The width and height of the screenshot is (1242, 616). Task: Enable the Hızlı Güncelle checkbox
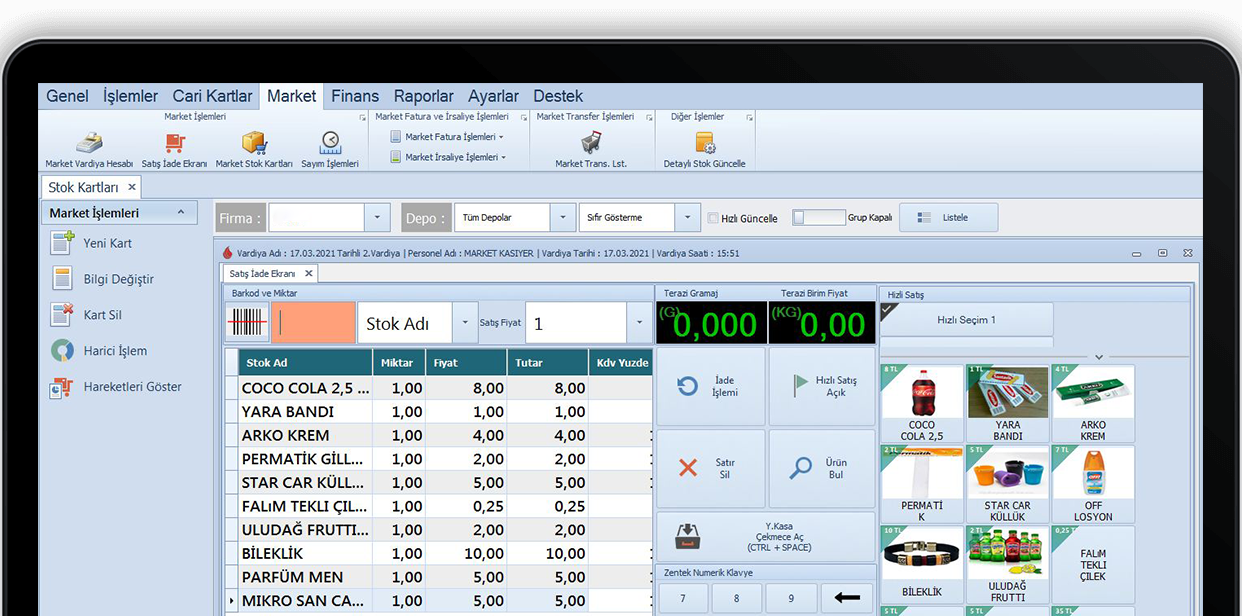click(714, 218)
